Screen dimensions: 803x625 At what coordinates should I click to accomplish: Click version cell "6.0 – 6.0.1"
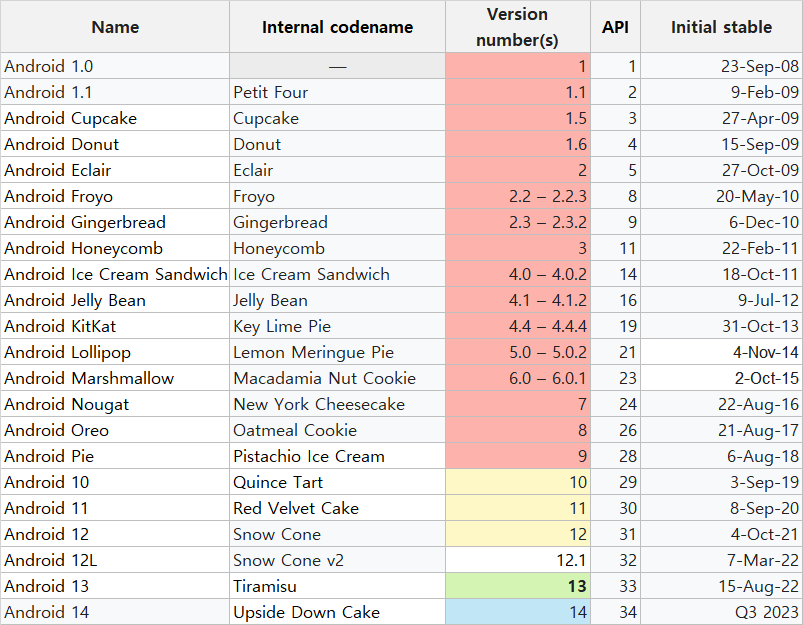click(518, 378)
